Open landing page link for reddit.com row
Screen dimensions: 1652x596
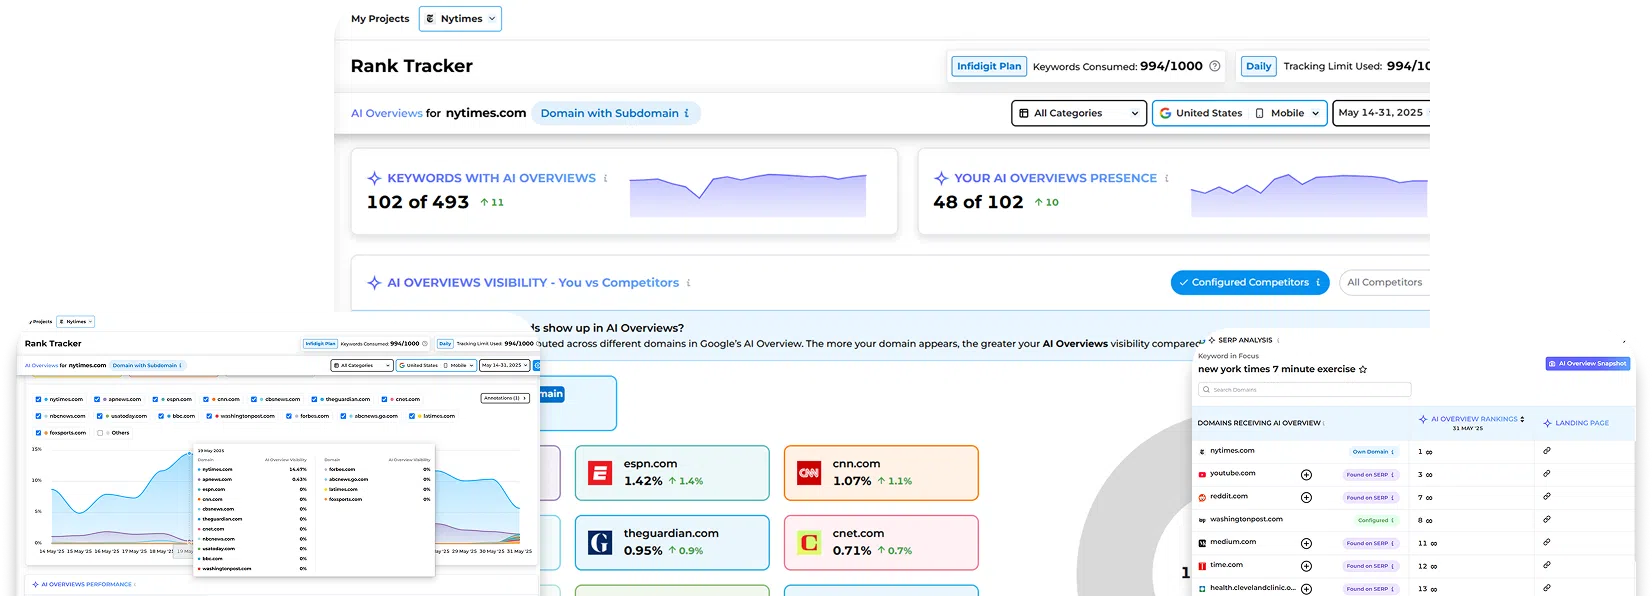click(x=1547, y=497)
